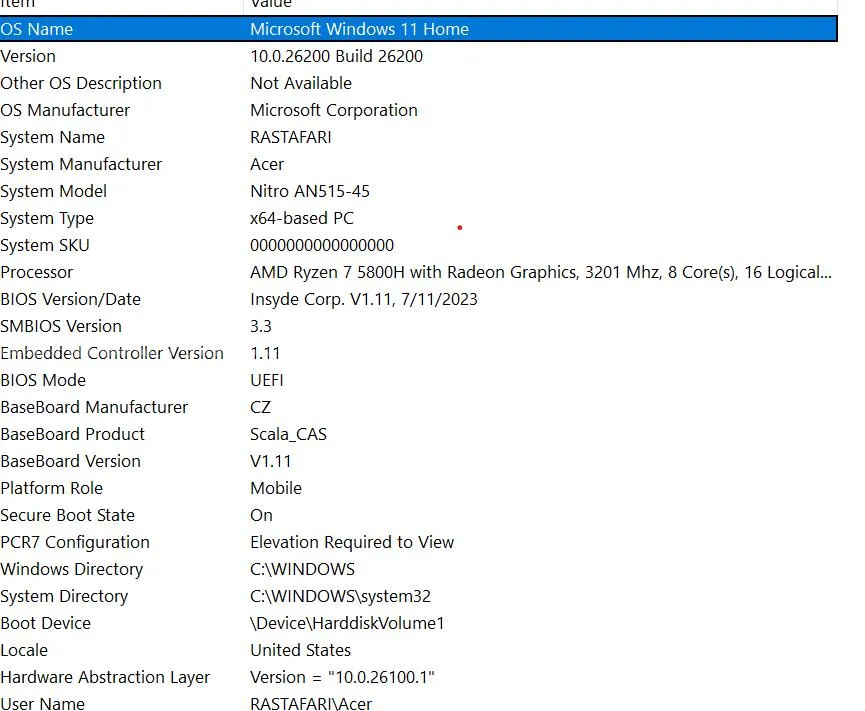Viewport: 865px width, 711px height.
Task: Click the SMBIOS Version entry
Action: click(x=61, y=326)
